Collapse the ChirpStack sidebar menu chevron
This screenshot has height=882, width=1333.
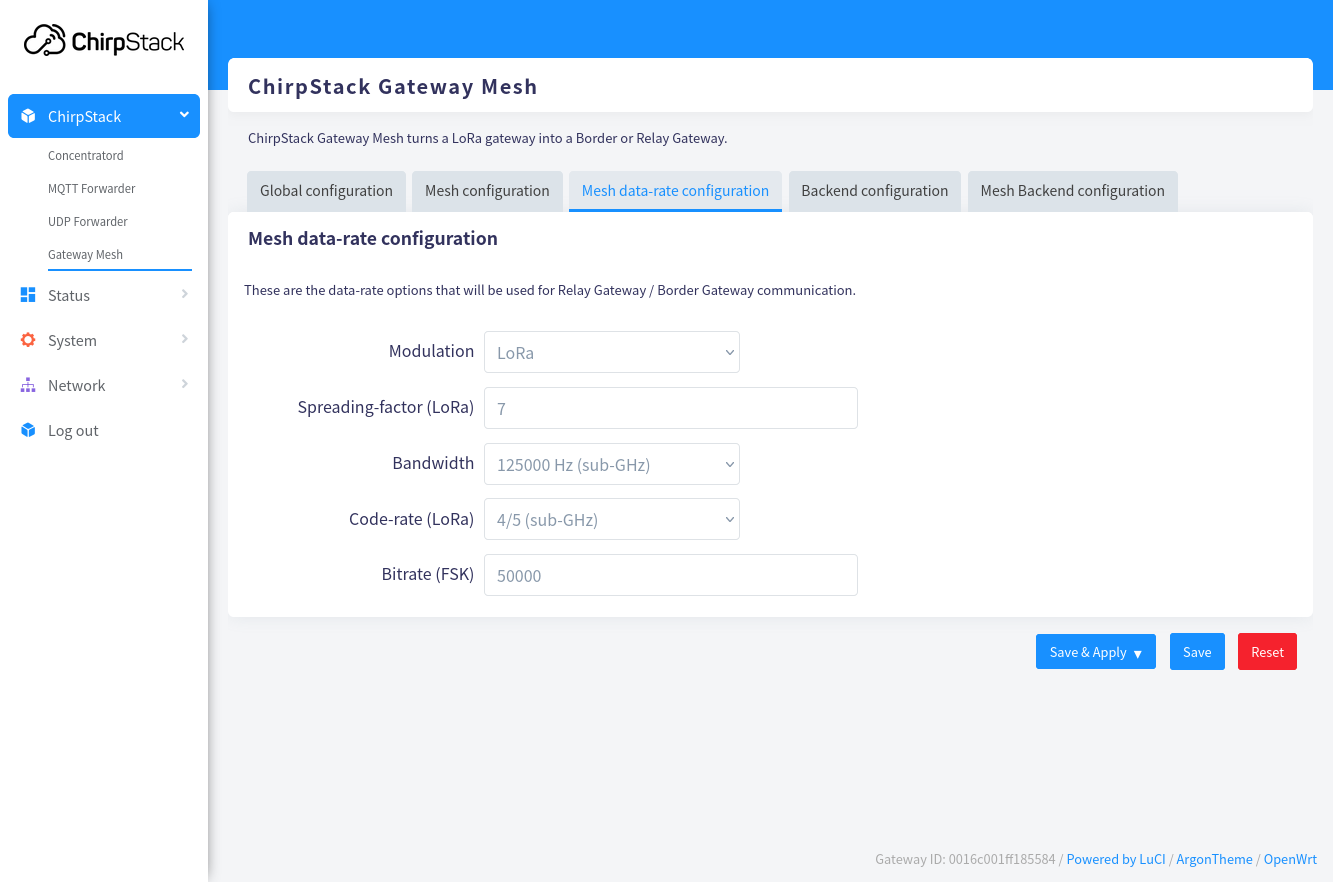pos(184,115)
